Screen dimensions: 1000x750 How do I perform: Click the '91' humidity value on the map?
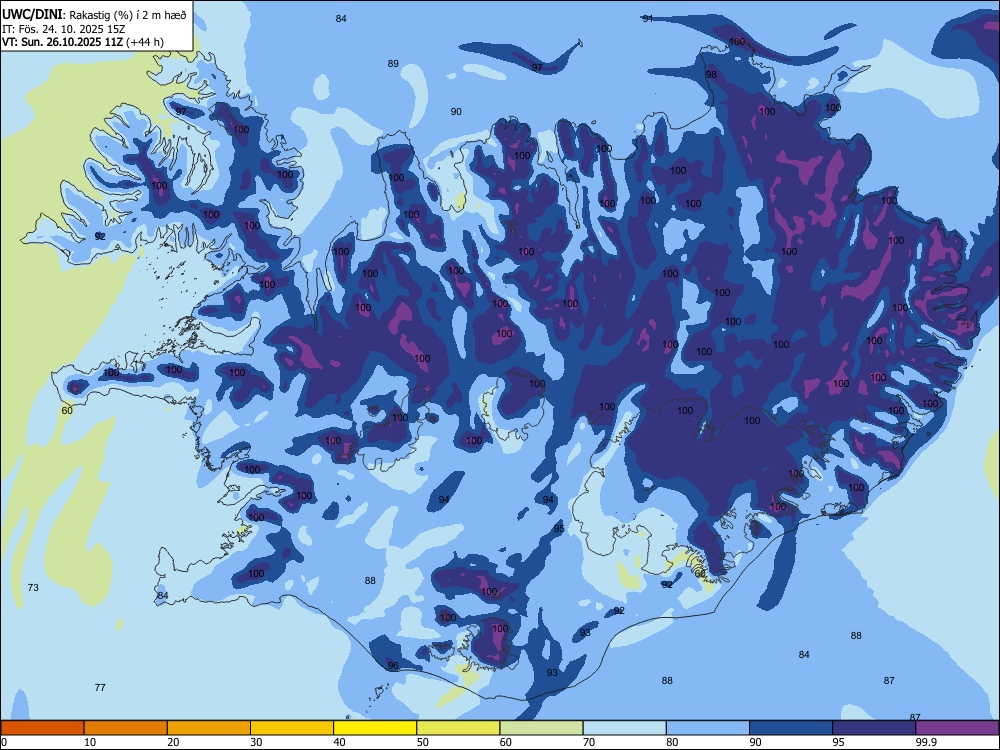648,18
